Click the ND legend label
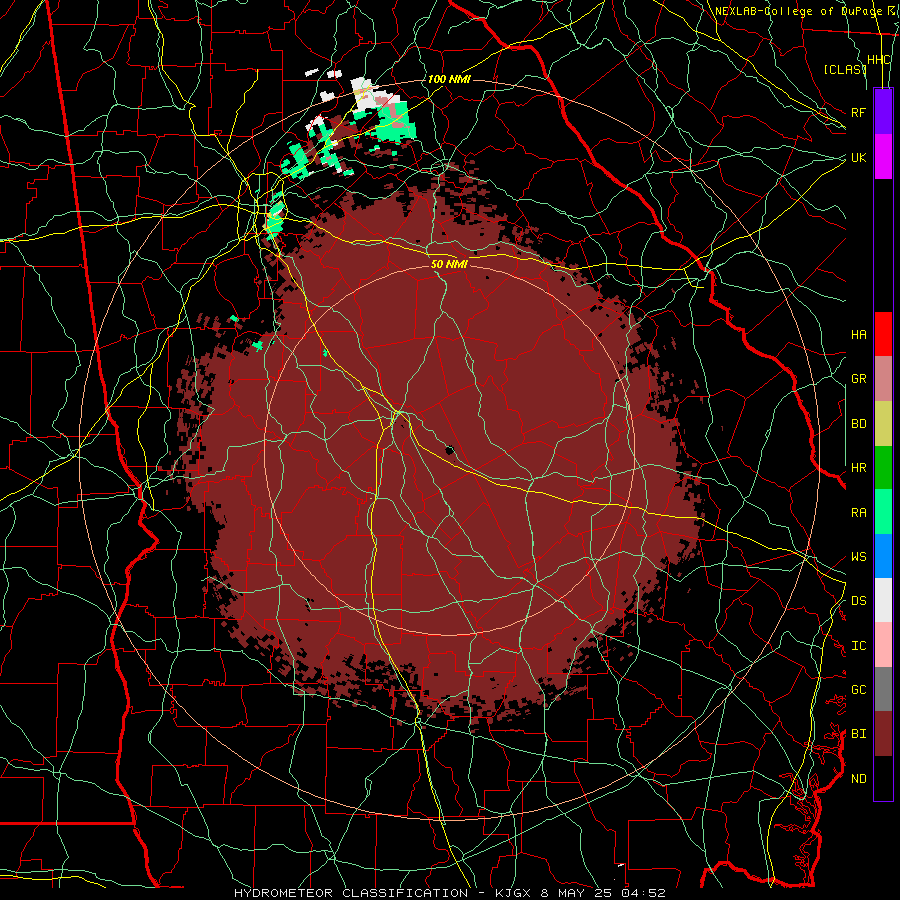This screenshot has width=900, height=900. [x=858, y=779]
